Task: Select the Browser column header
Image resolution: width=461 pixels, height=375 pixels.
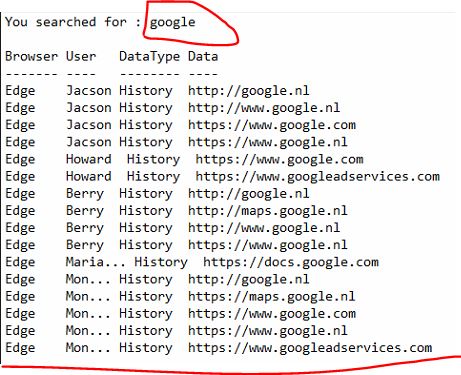Action: (31, 56)
